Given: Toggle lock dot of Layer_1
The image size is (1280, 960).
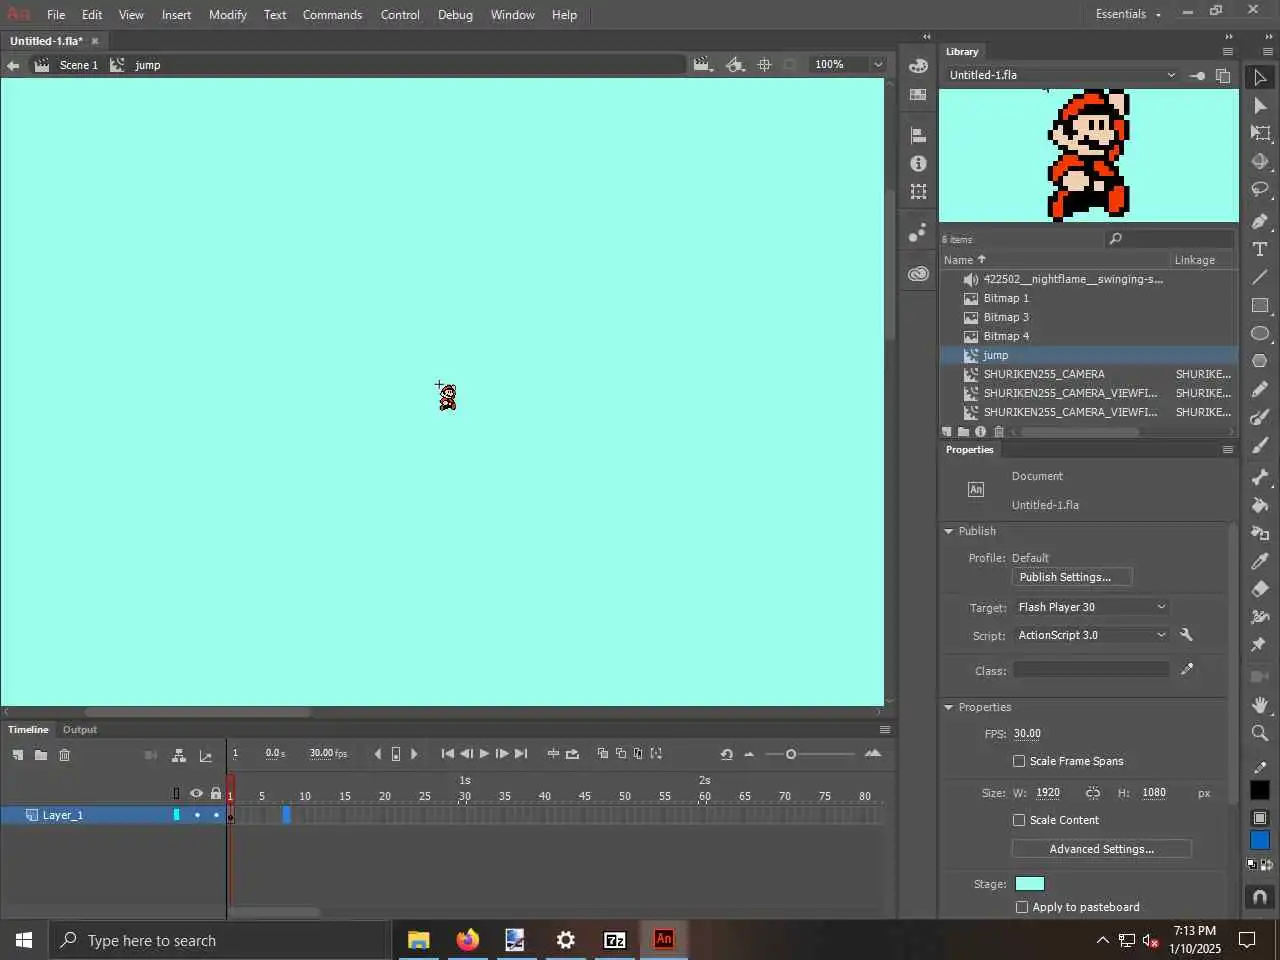Looking at the screenshot, I should tap(216, 816).
